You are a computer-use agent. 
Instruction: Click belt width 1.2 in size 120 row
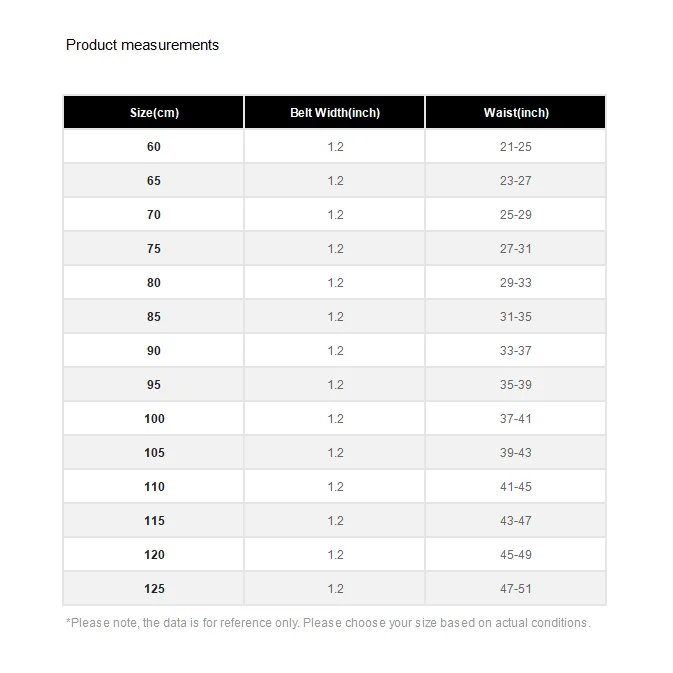(335, 555)
